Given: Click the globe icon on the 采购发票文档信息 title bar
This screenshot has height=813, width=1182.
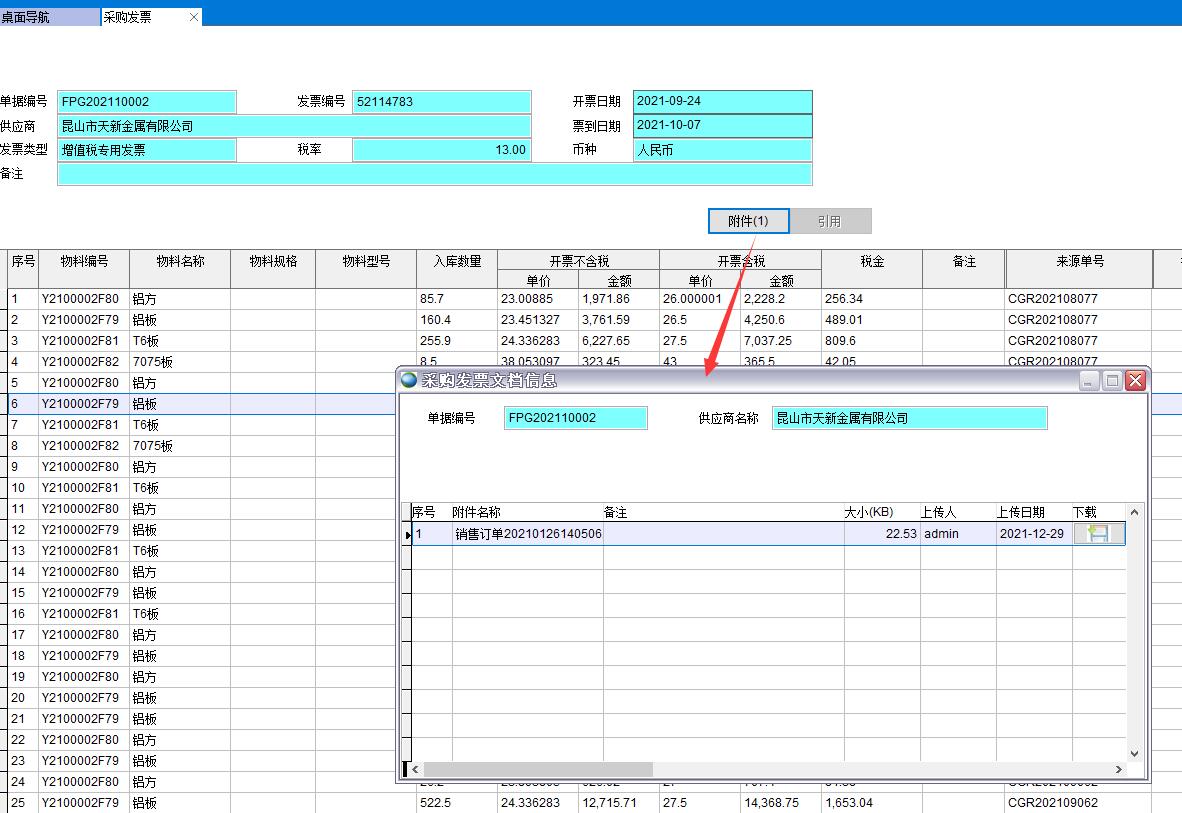Looking at the screenshot, I should [x=409, y=380].
